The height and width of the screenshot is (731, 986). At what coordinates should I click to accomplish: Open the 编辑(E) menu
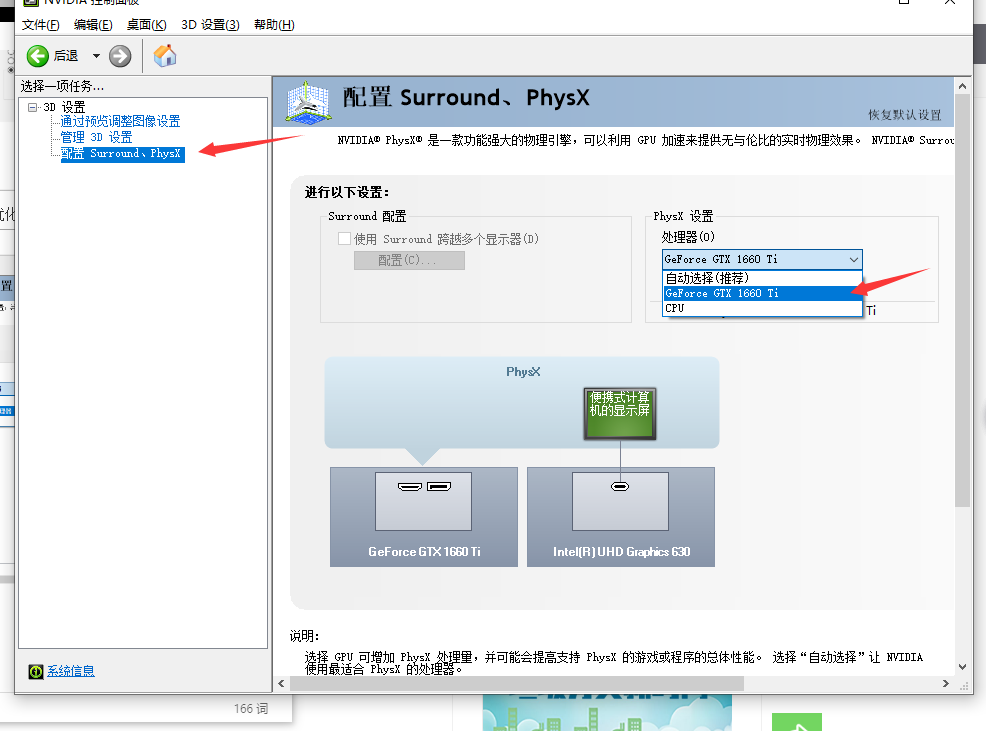tap(93, 25)
